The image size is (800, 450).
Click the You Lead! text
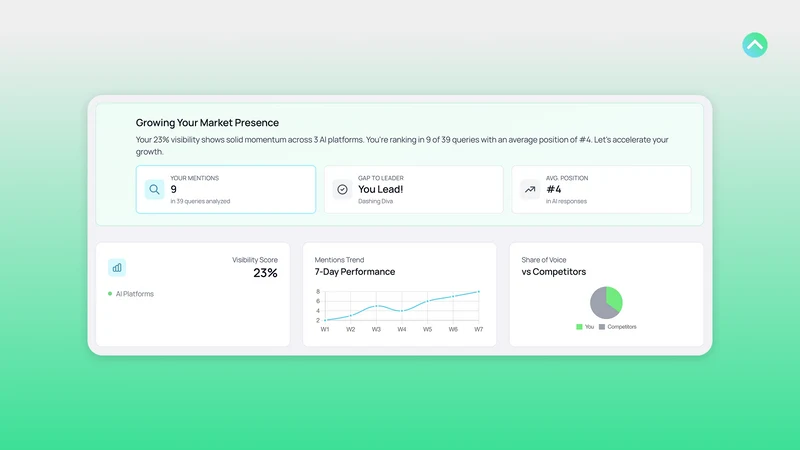click(381, 189)
